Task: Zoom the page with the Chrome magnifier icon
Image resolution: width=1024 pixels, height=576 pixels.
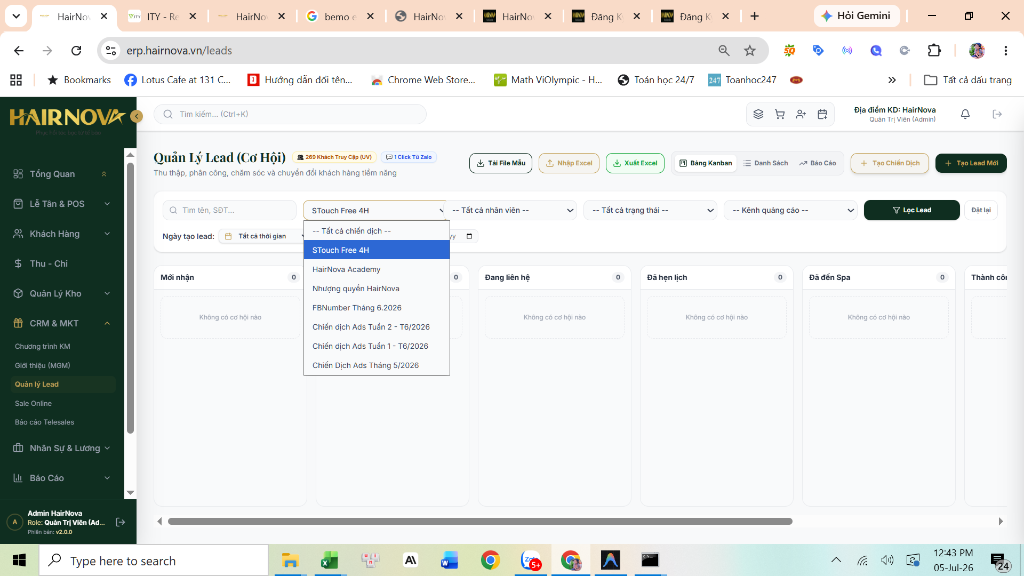Action: coord(724,50)
